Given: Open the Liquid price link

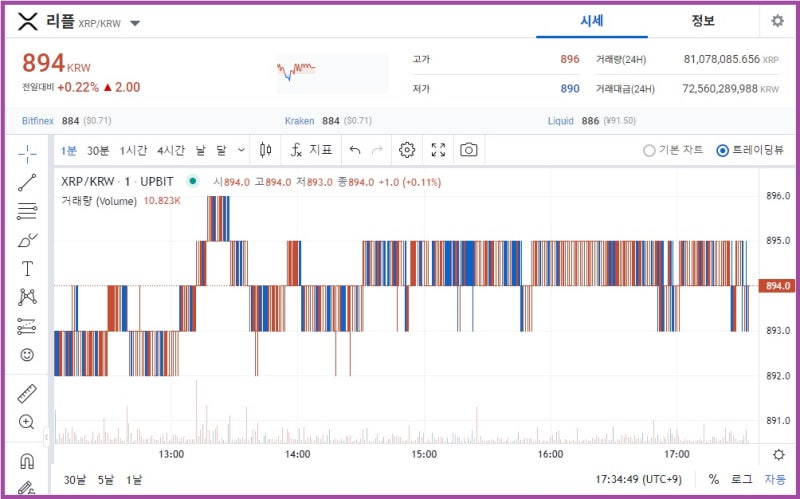Looking at the screenshot, I should pos(561,121).
